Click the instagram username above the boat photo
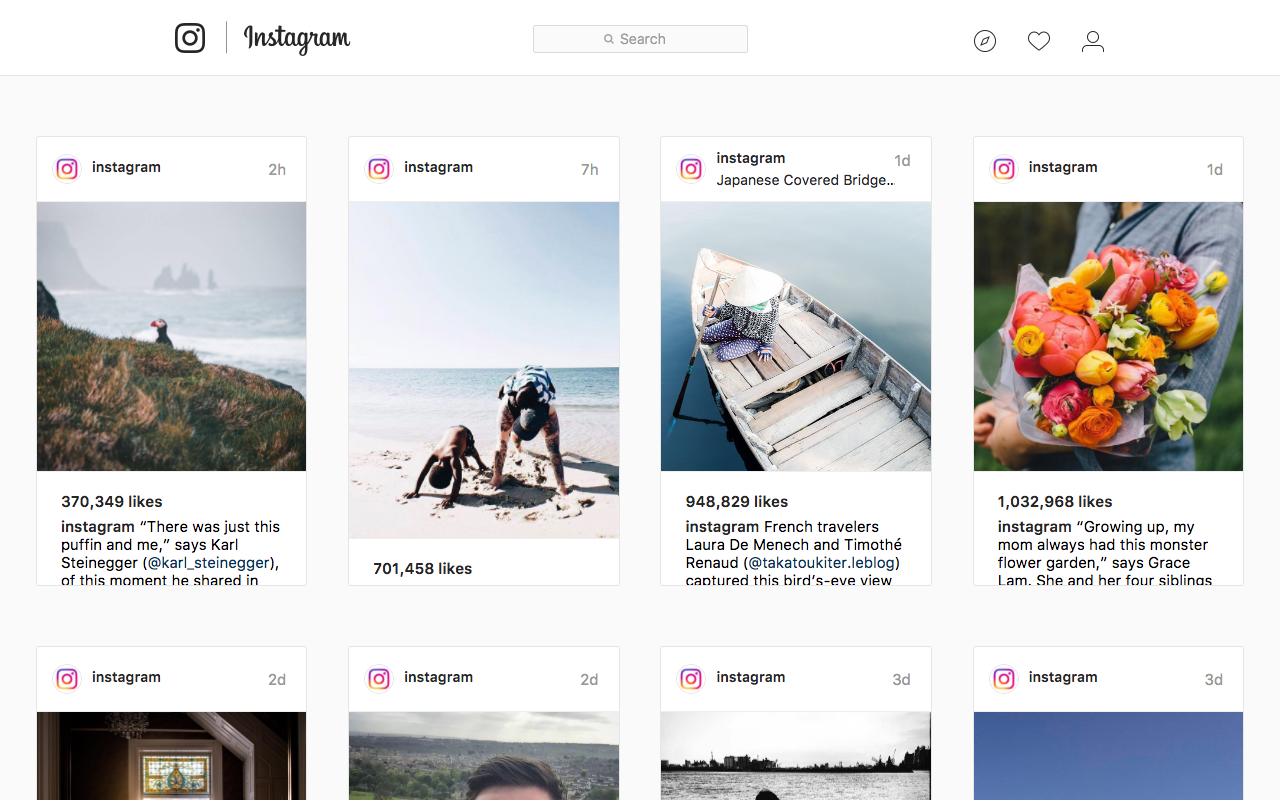This screenshot has height=800, width=1280. coord(751,158)
